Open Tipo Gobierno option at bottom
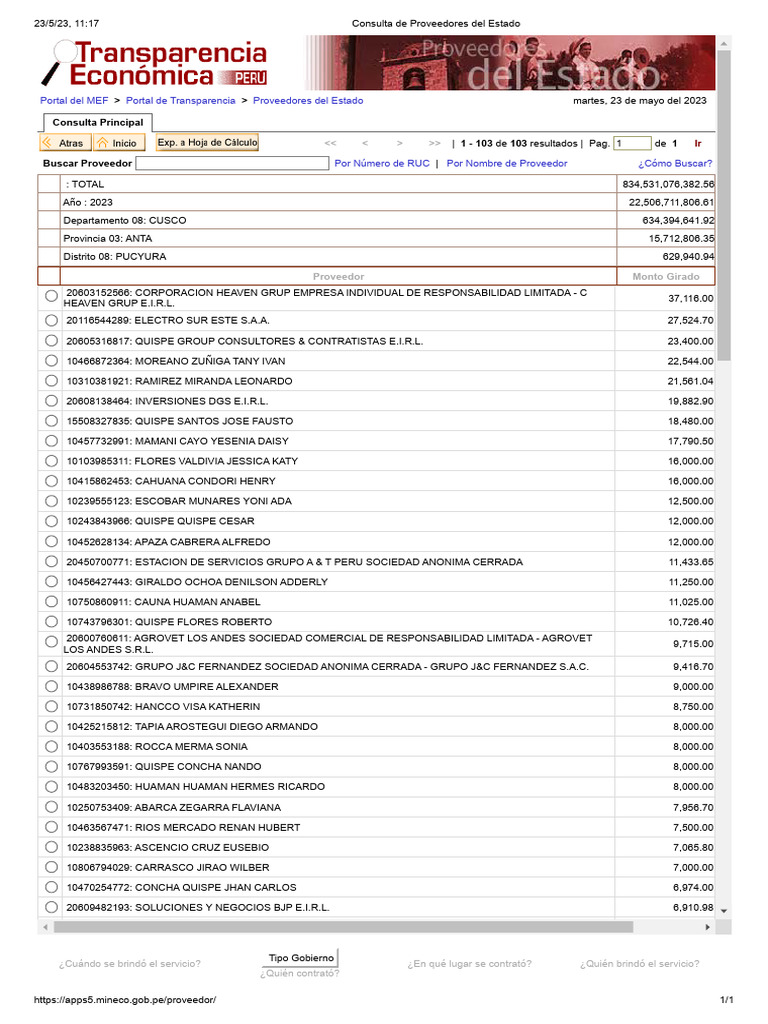 coord(301,958)
